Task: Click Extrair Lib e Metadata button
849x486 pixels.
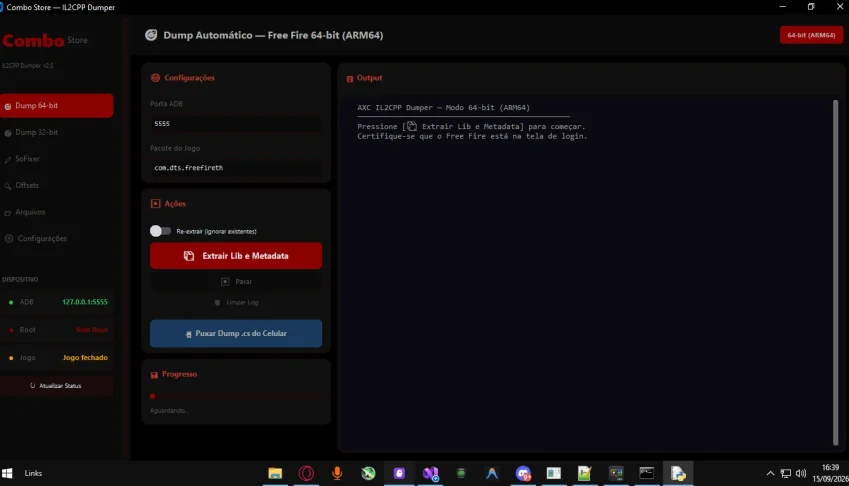Action: pyautogui.click(x=236, y=255)
